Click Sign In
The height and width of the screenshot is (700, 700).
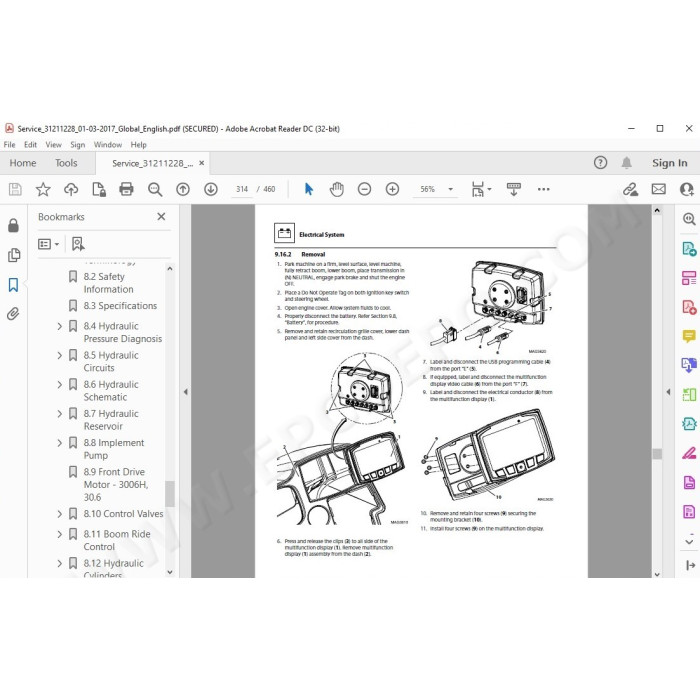(669, 163)
